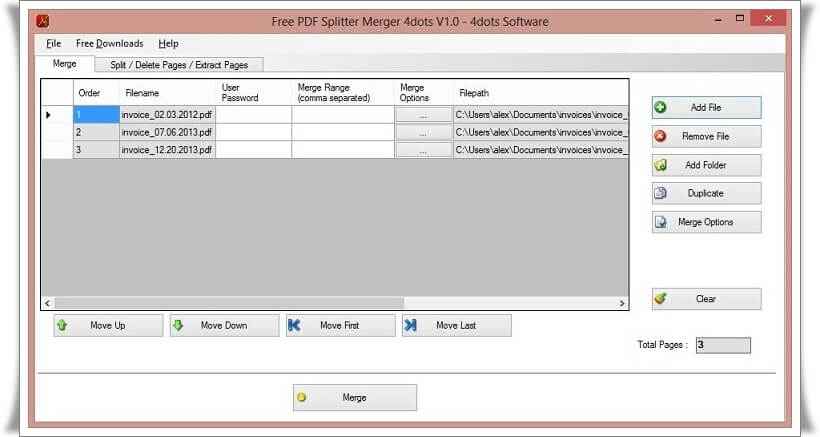The width and height of the screenshot is (820, 437).
Task: Click the Filename column header
Action: [x=167, y=93]
